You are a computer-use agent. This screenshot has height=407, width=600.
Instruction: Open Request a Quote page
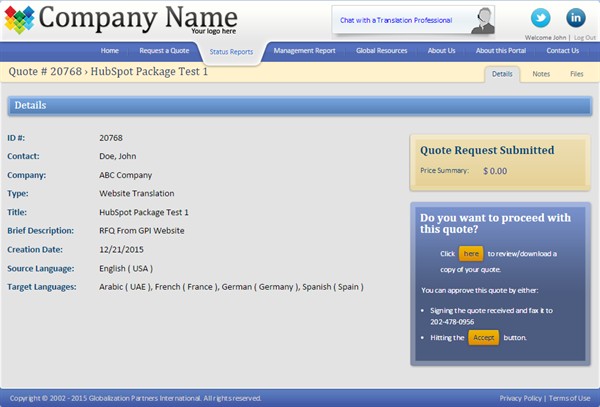(x=164, y=50)
